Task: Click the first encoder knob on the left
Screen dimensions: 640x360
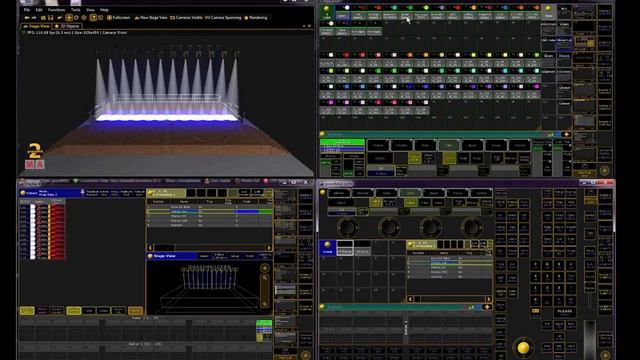Action: [x=348, y=227]
